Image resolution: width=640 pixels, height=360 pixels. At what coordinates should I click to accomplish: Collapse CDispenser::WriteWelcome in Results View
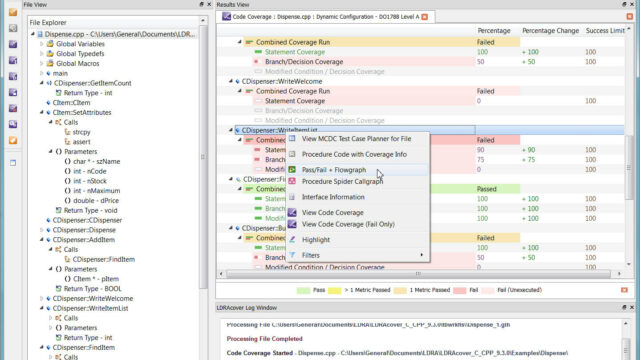(x=231, y=81)
